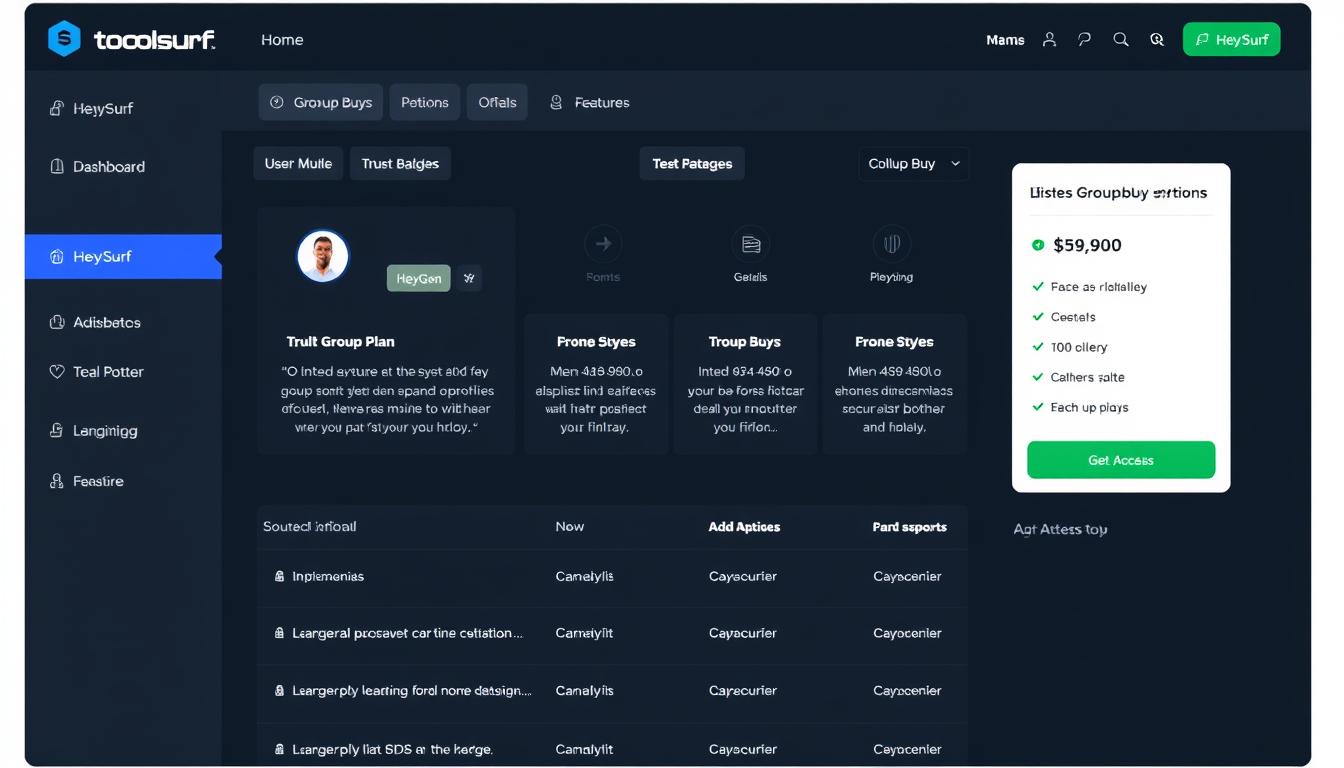
Task: Click the highlighted HeySurf sidebar icon
Action: pyautogui.click(x=57, y=257)
